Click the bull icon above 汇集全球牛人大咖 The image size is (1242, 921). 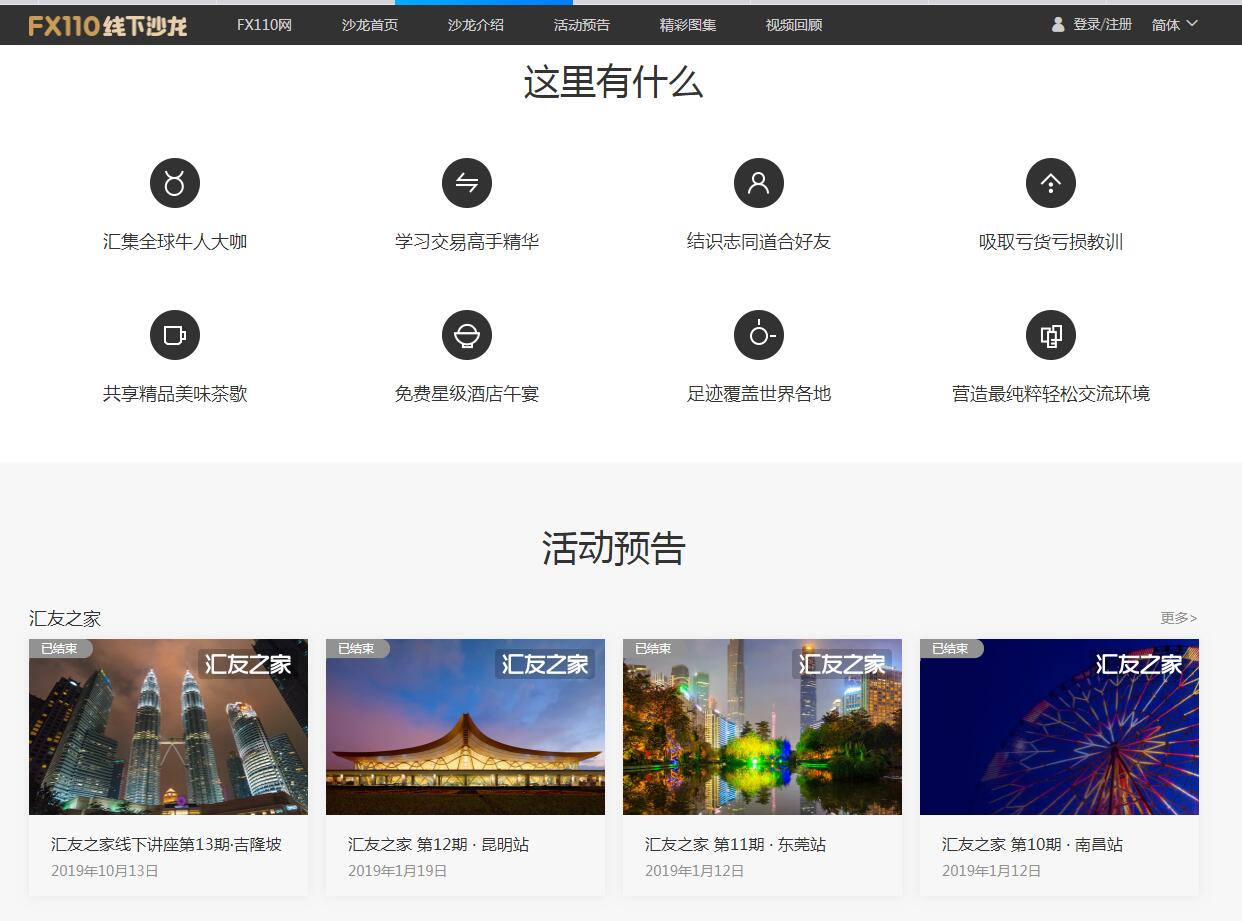tap(175, 183)
